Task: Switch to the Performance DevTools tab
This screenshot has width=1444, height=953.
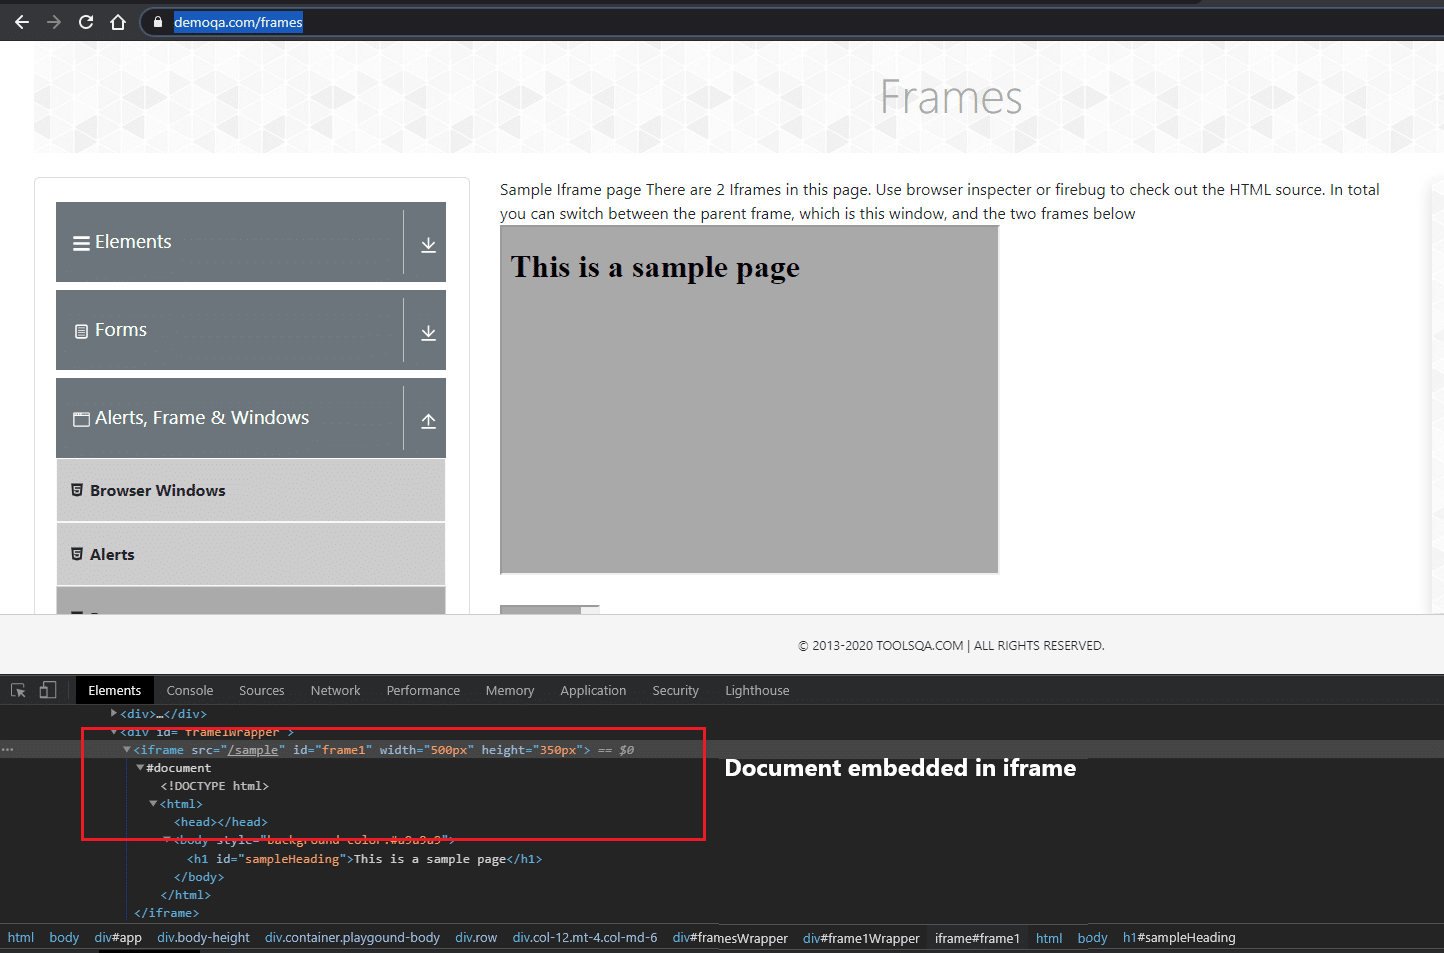Action: coord(423,690)
